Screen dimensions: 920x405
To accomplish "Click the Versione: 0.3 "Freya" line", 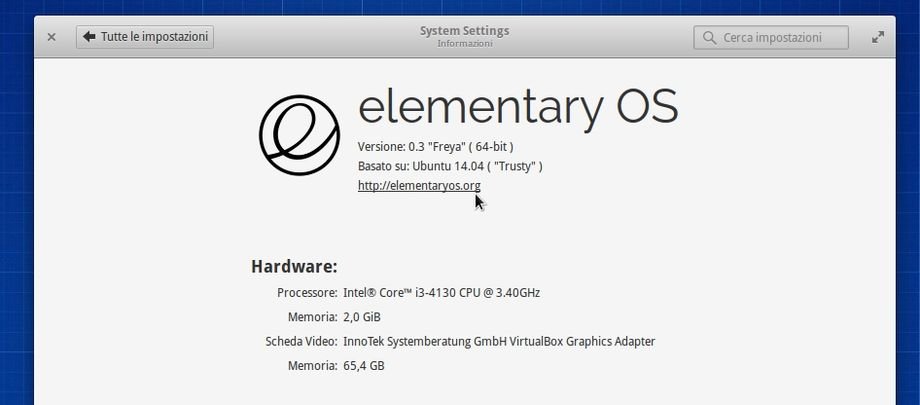I will 435,146.
